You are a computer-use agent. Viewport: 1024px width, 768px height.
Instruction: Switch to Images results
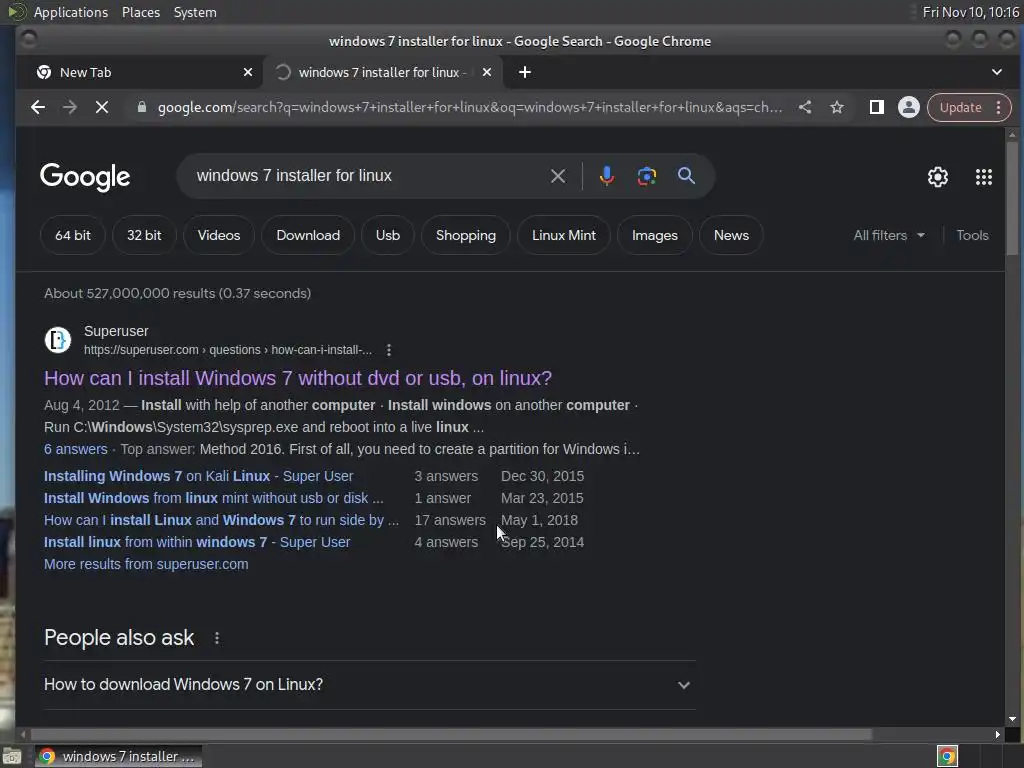tap(654, 235)
